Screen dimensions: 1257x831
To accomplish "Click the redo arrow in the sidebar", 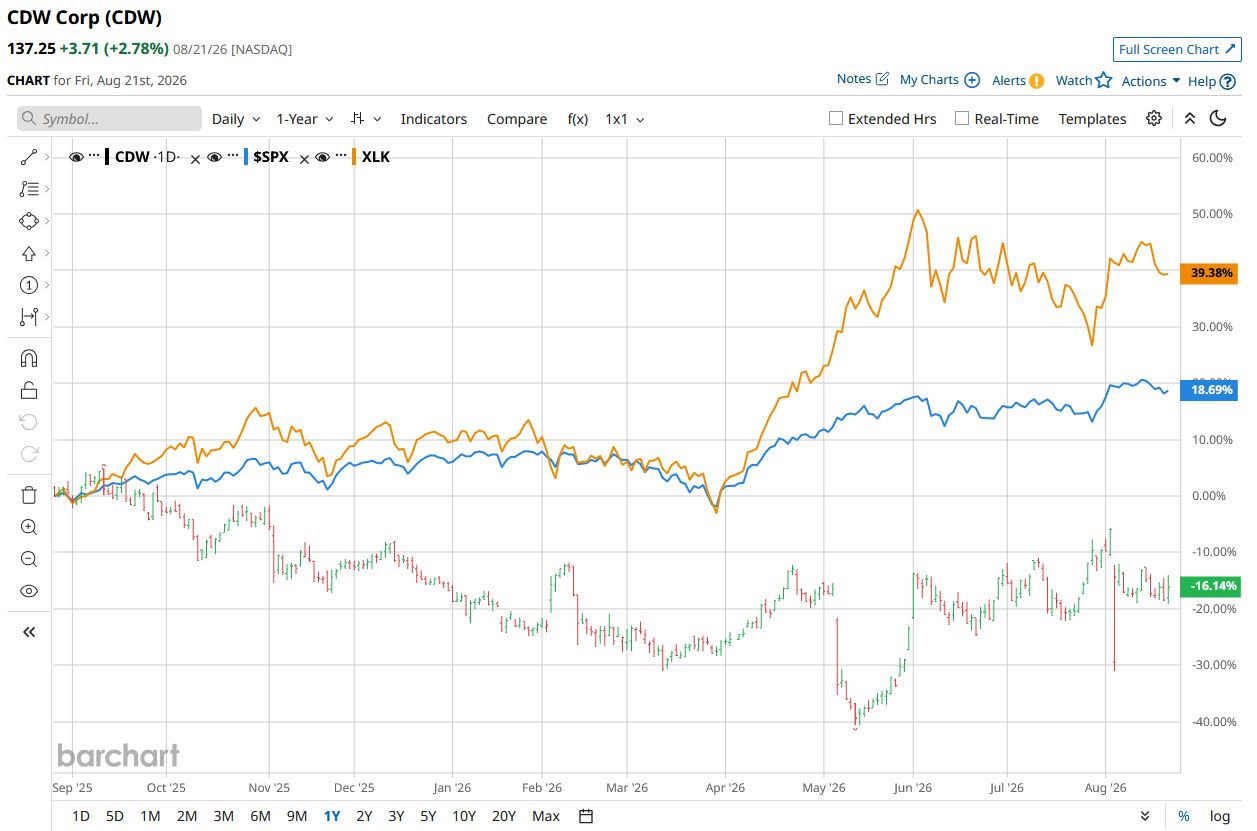I will (x=28, y=454).
